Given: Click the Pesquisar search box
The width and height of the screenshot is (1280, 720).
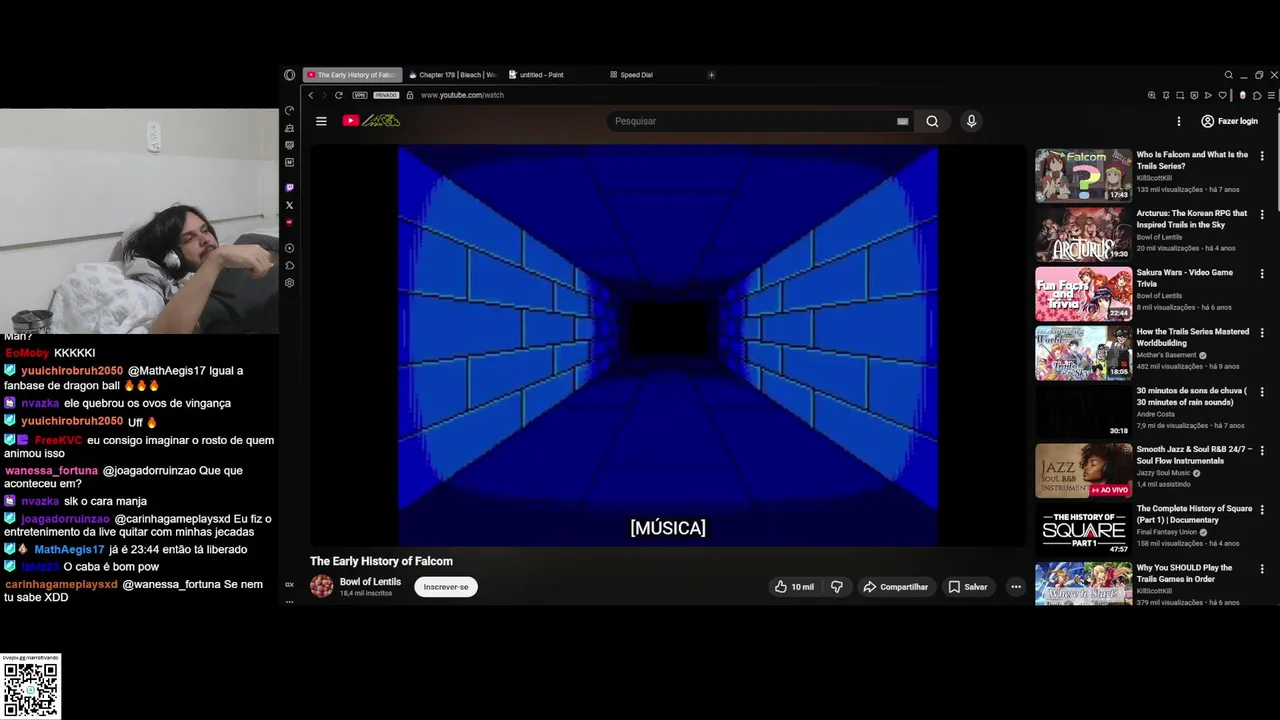Looking at the screenshot, I should coord(750,121).
